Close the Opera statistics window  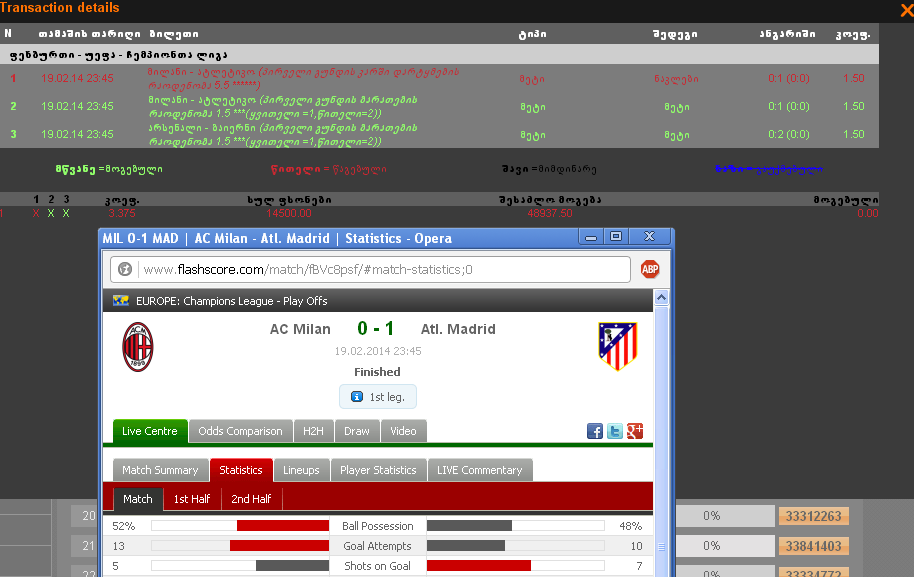(x=649, y=237)
